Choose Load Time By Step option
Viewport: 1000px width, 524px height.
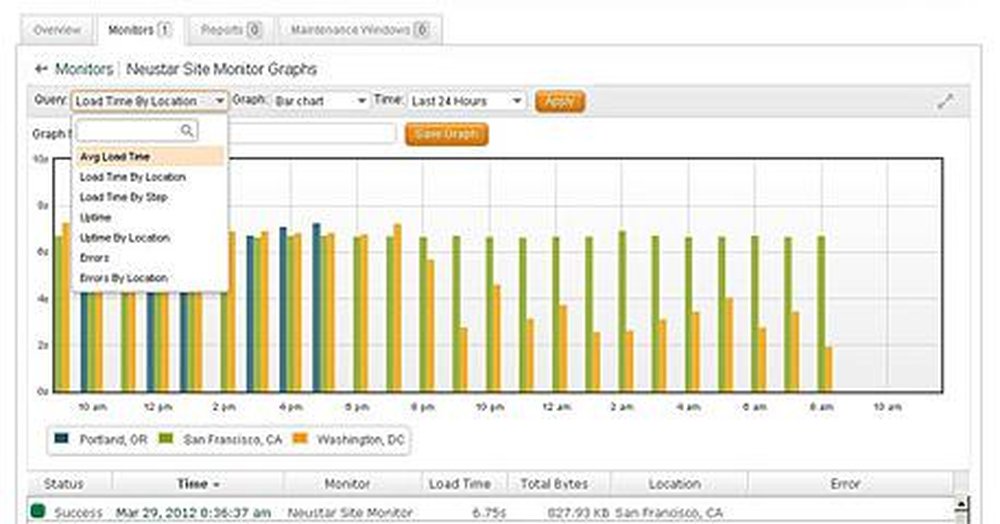[123, 197]
